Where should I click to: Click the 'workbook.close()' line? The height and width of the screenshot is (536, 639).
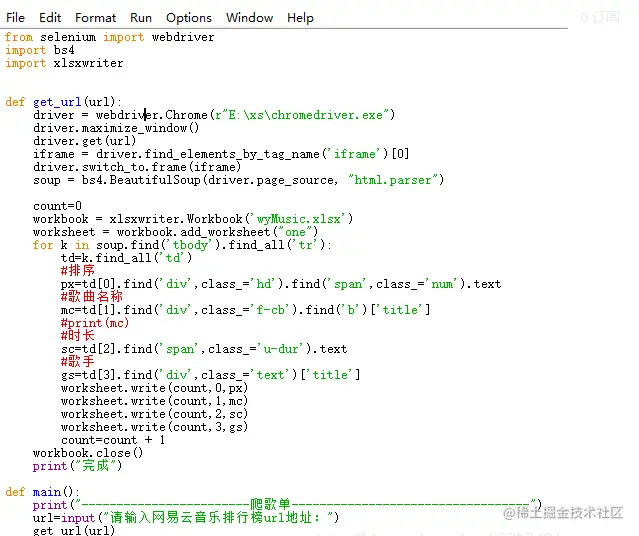88,453
